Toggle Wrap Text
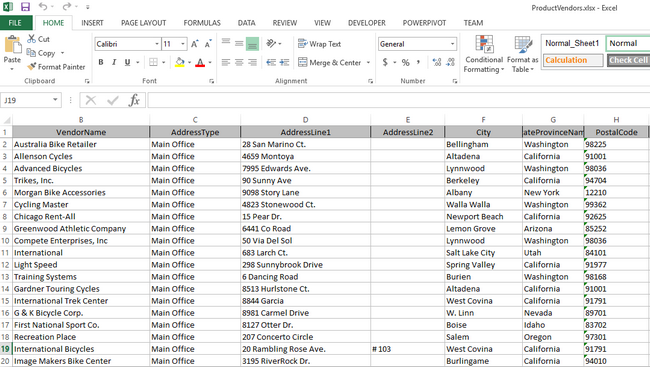This screenshot has width=650, height=367. click(319, 44)
